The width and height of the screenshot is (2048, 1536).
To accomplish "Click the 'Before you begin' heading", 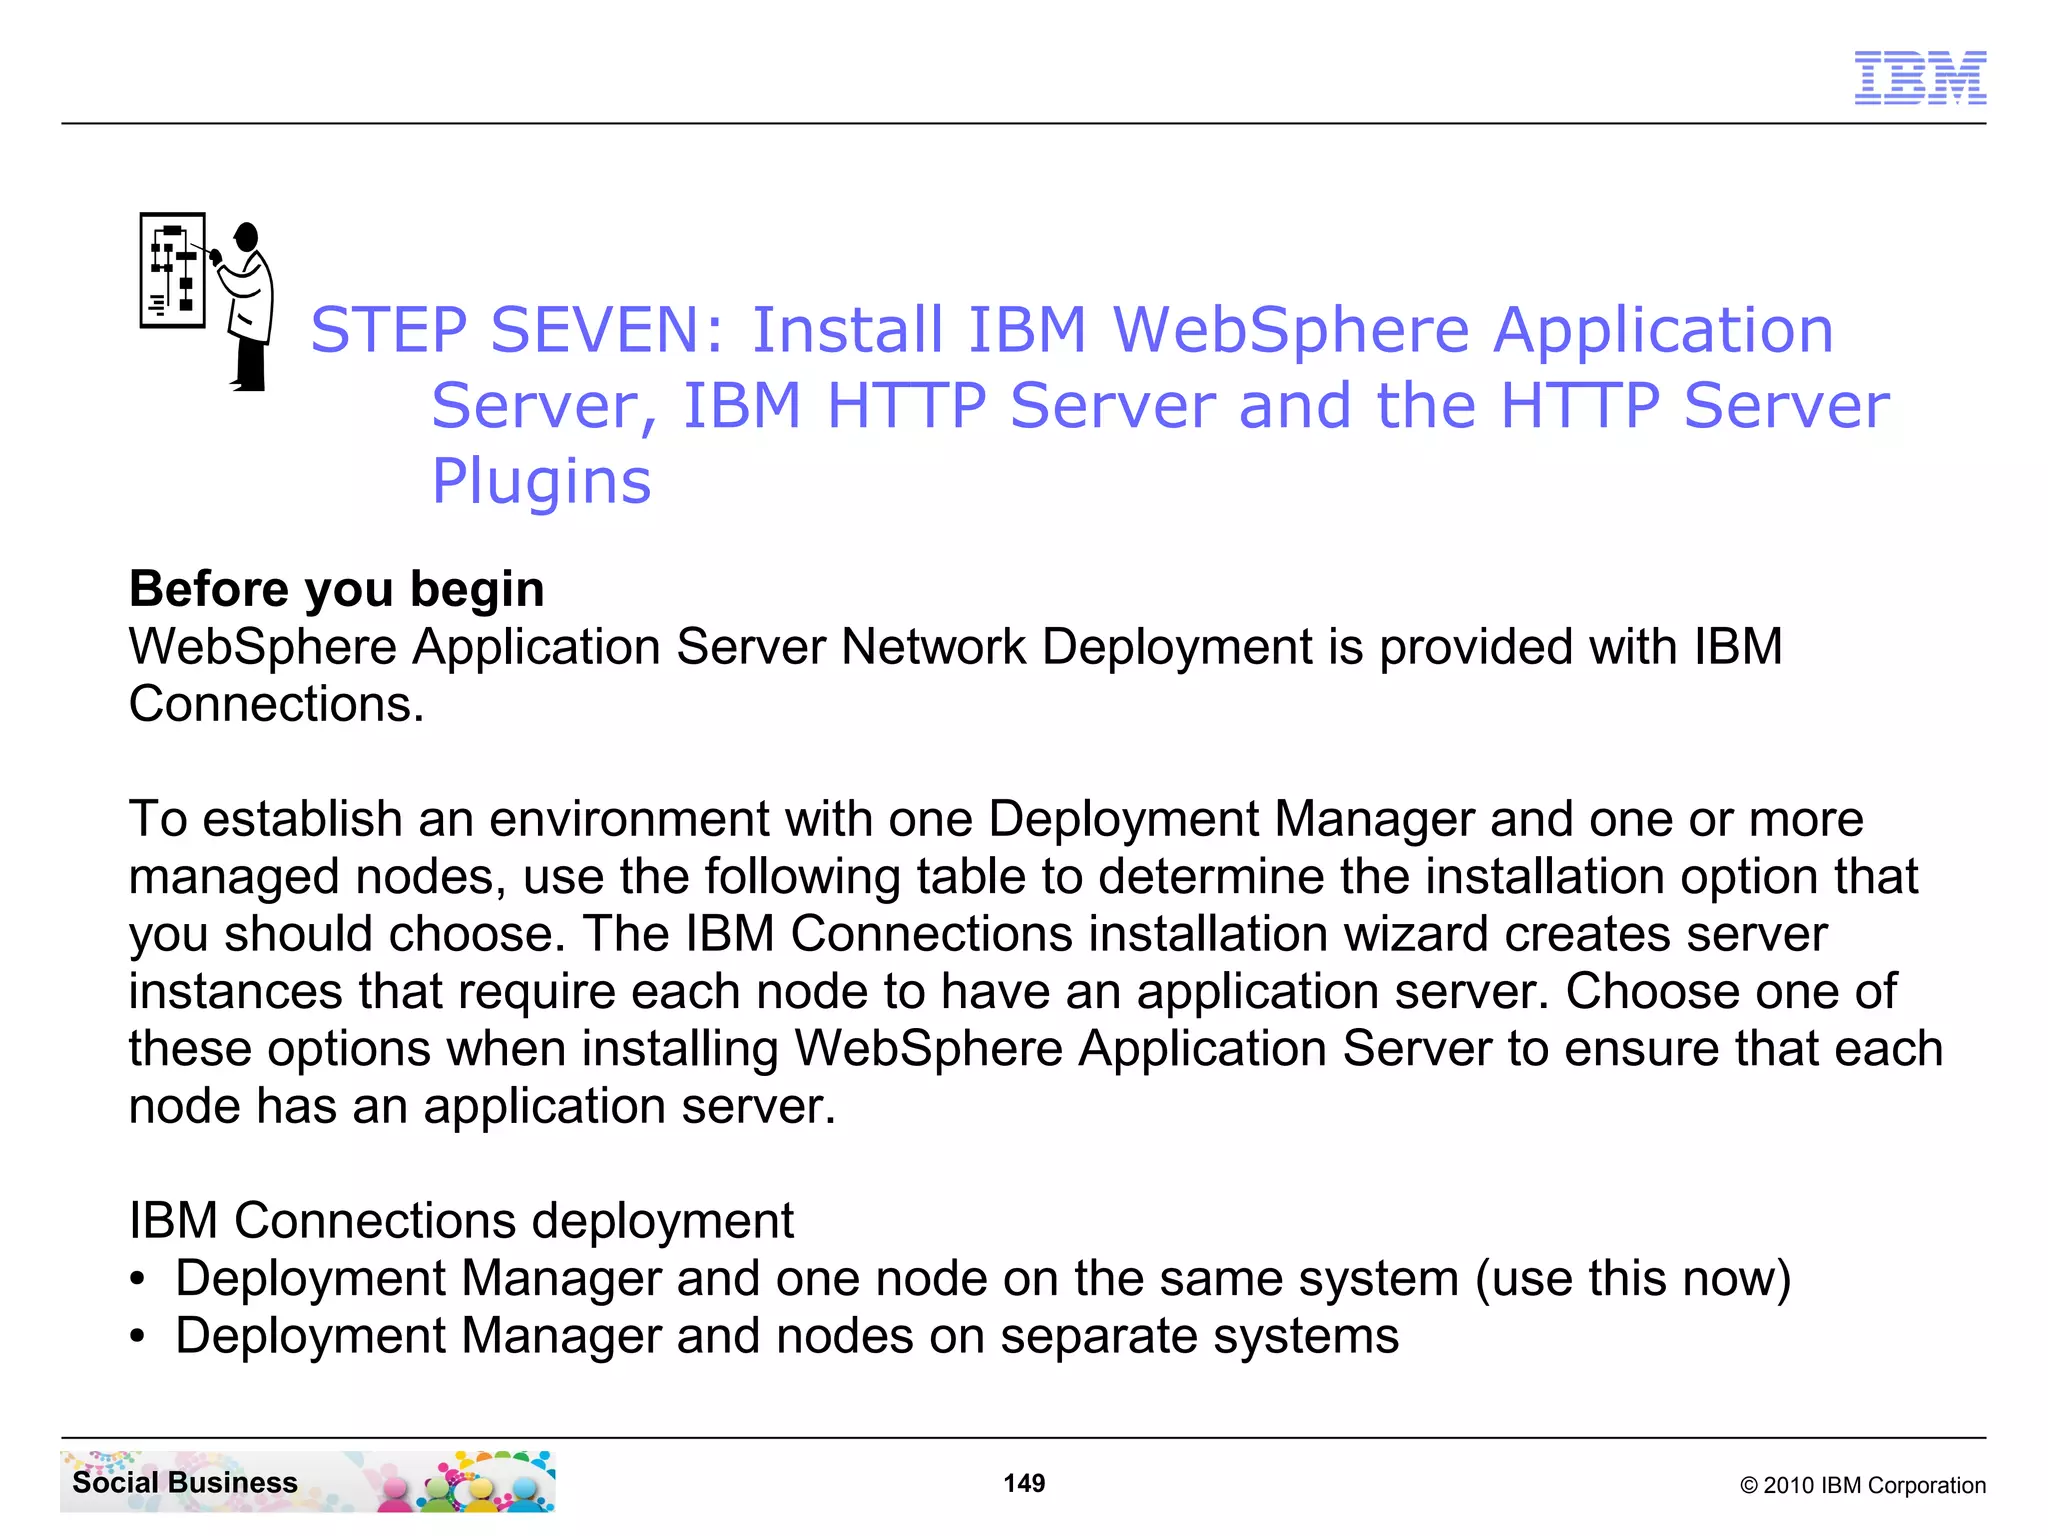I will (x=337, y=588).
